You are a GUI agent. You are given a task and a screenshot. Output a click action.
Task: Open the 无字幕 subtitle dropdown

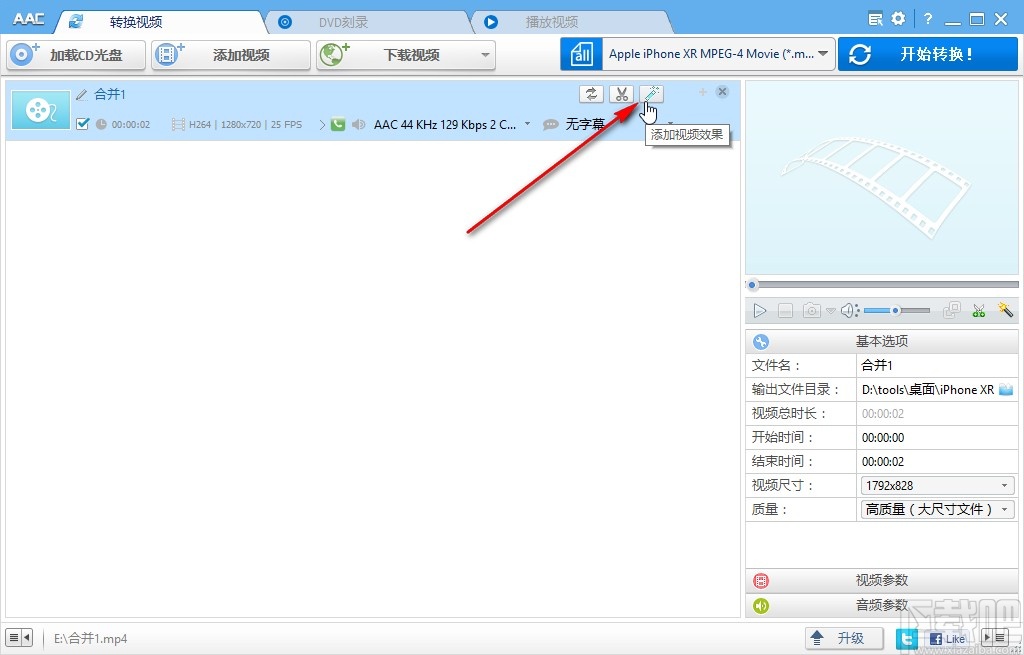click(x=585, y=124)
